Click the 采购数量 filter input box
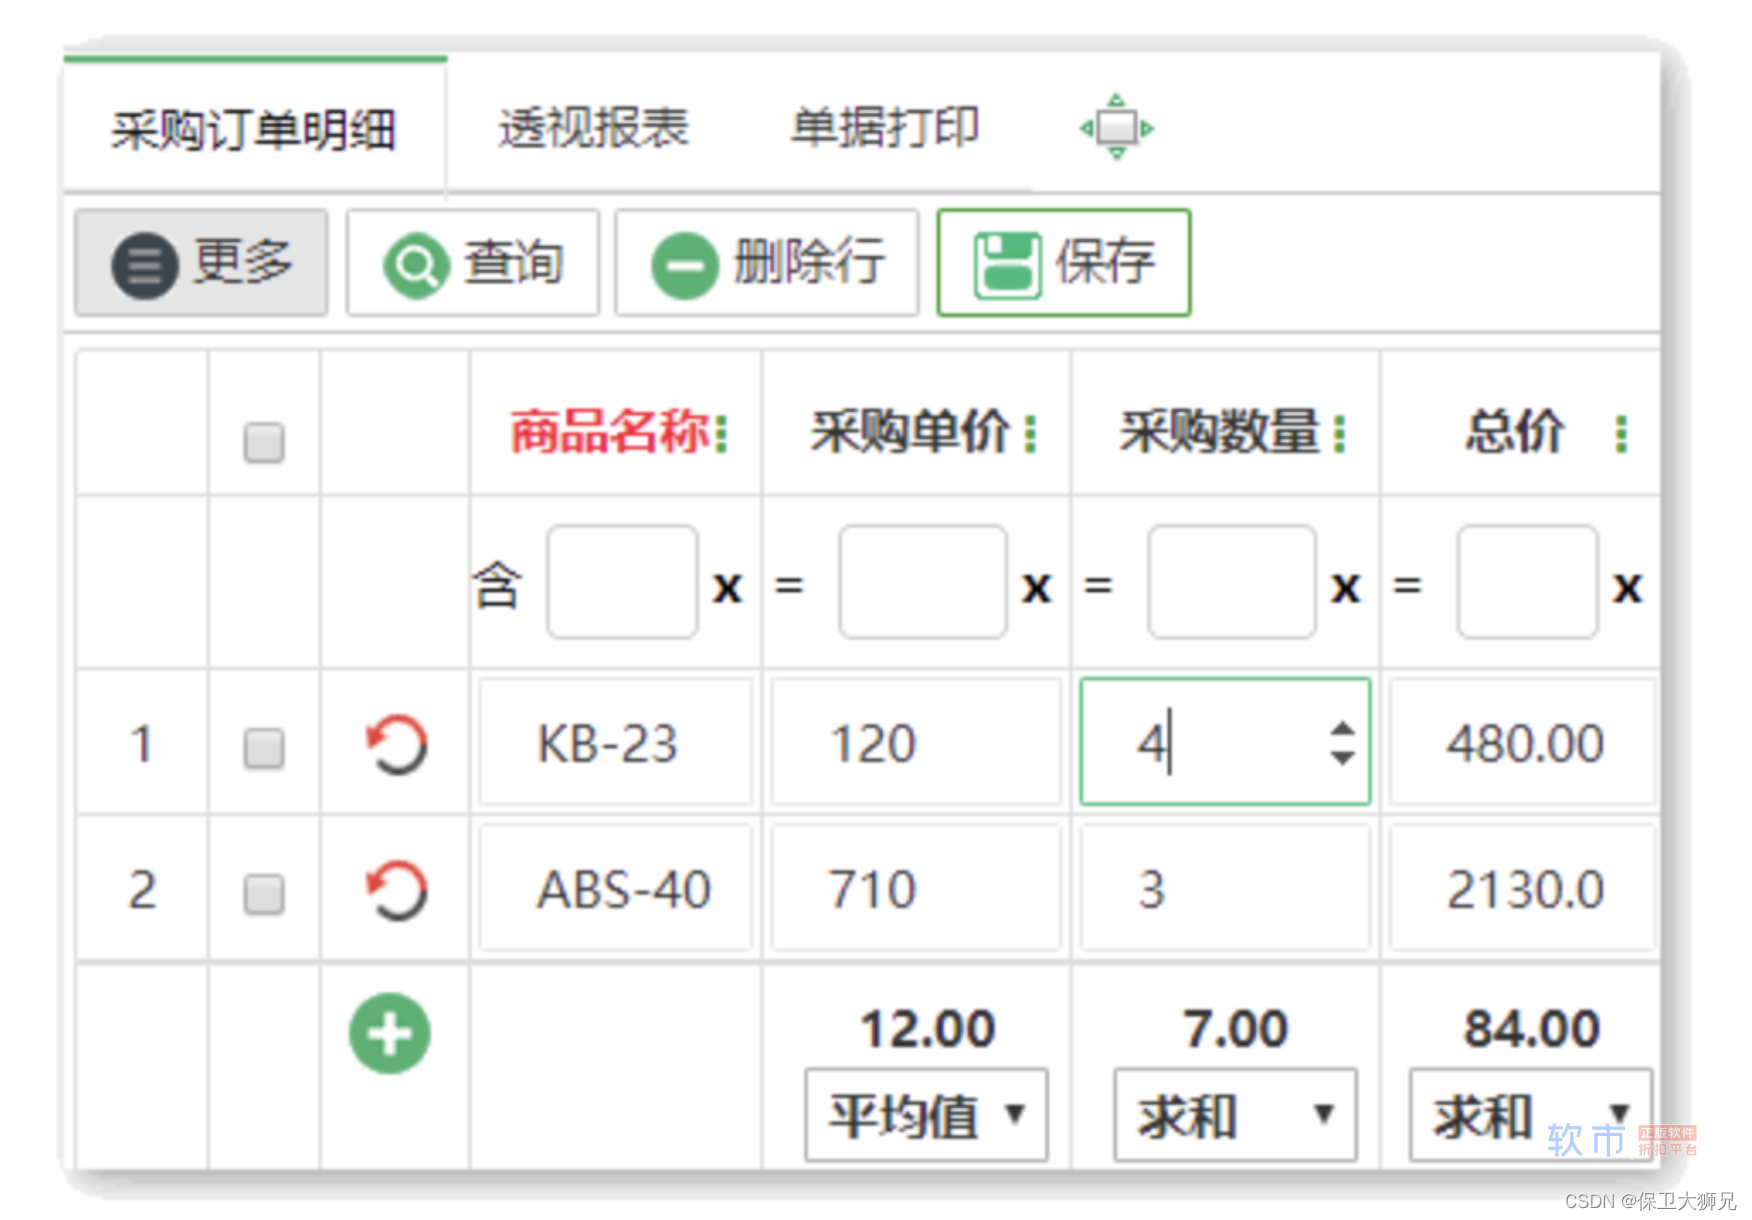Viewport: 1752px width, 1220px height. pyautogui.click(x=1232, y=582)
